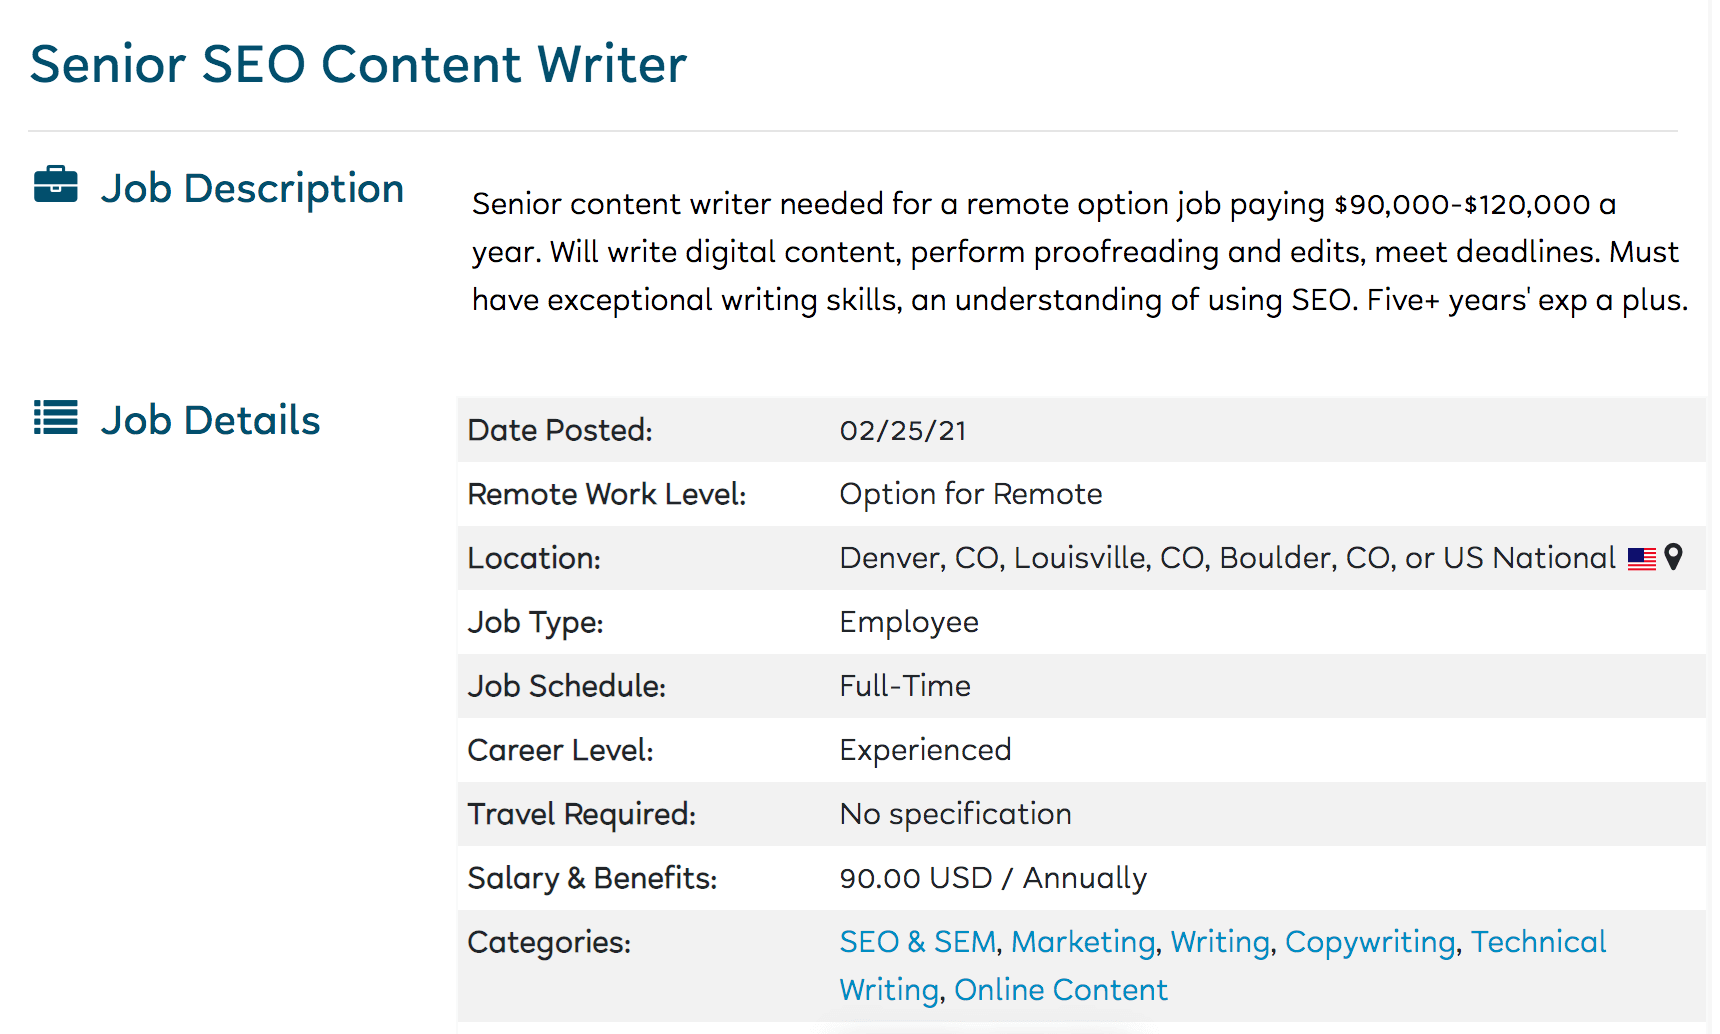Image resolution: width=1720 pixels, height=1034 pixels.
Task: Click the list icon beside Job Details
Action: 55,418
